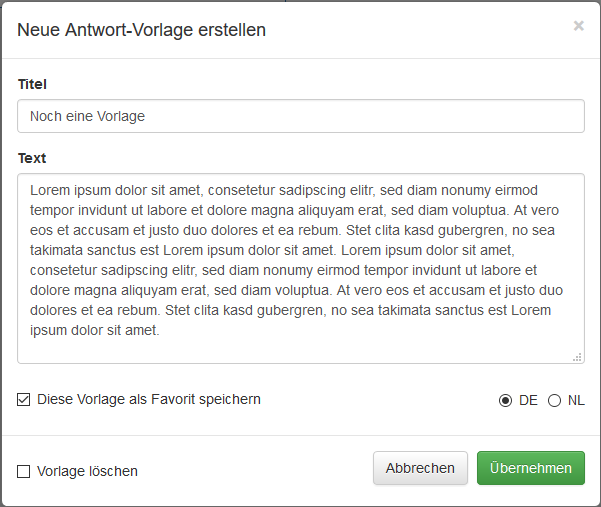
Task: Uncheck the favorite template checkbox
Action: [24, 400]
